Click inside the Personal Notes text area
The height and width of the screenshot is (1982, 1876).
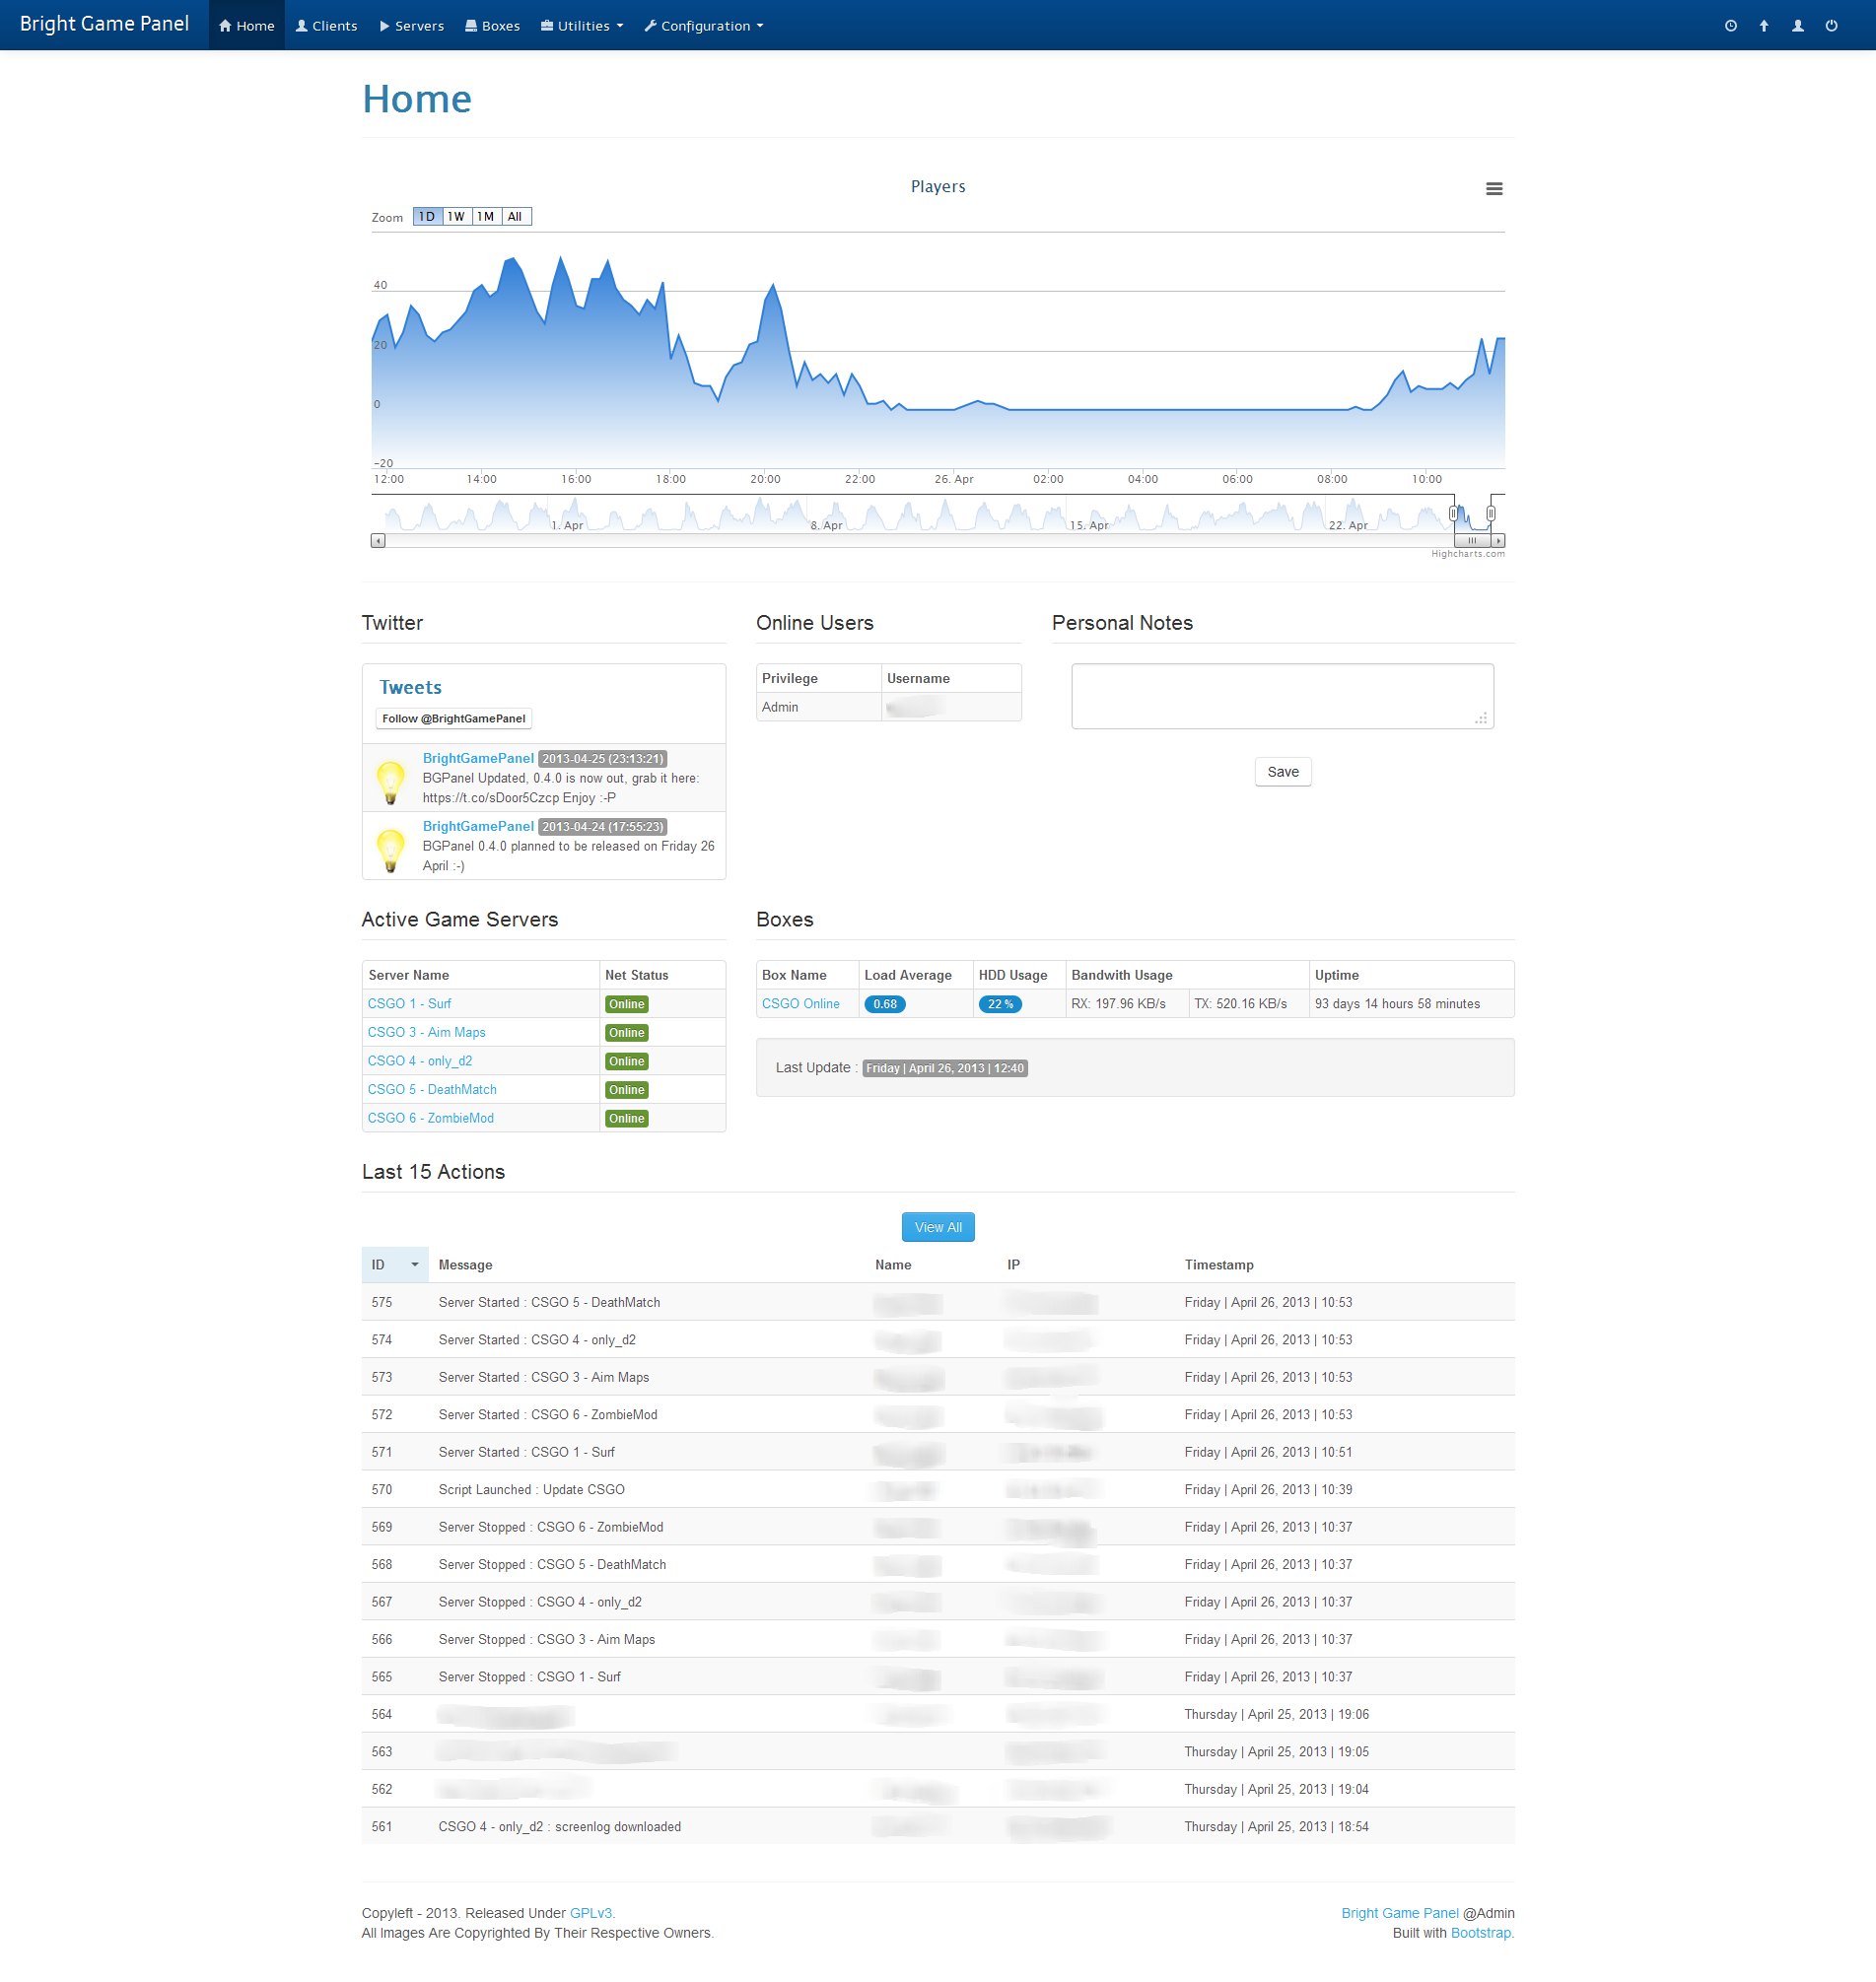click(x=1281, y=696)
